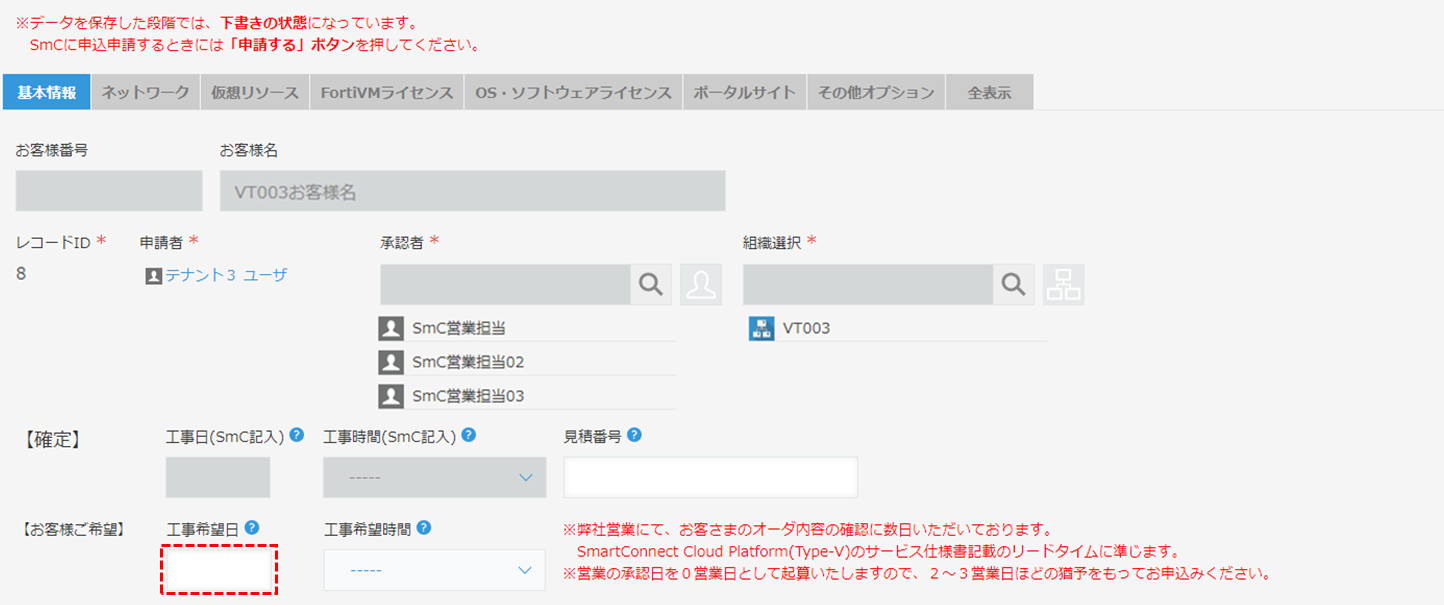Click the user icon beside SmC営業担当02
Screen dimensions: 1444x605
(390, 362)
